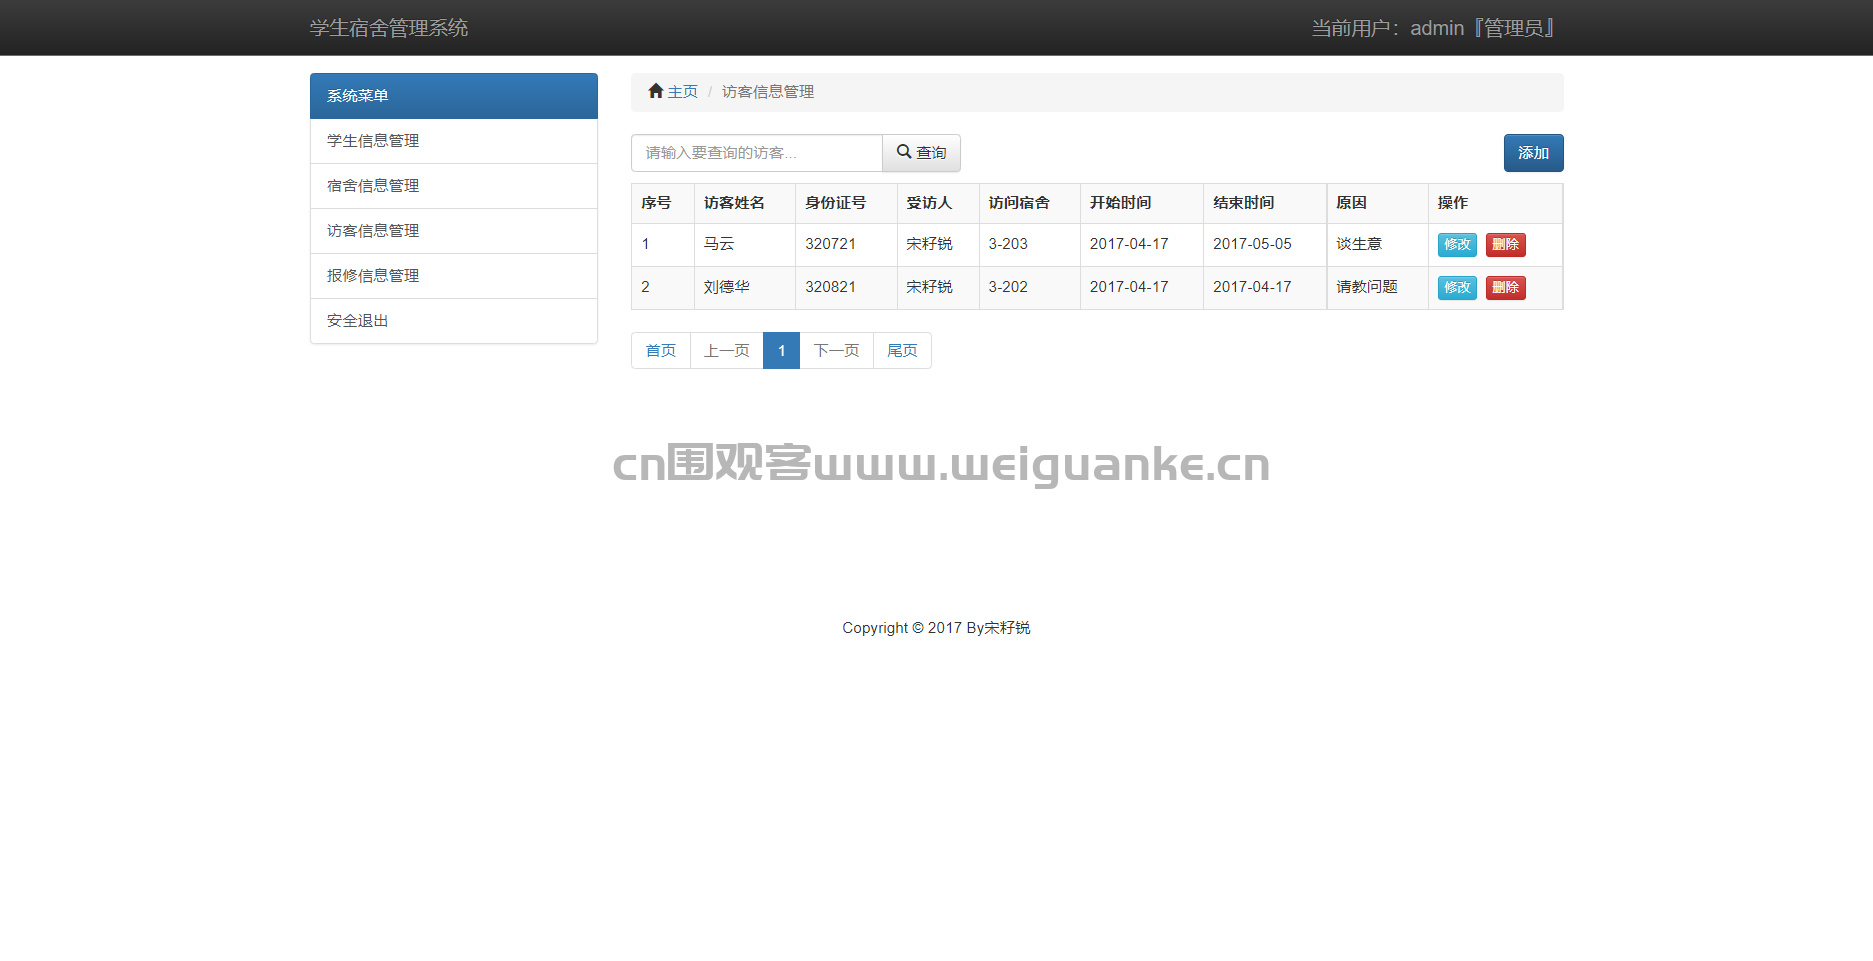Jump to 尾页 pagination link
The image size is (1873, 961).
tap(902, 350)
